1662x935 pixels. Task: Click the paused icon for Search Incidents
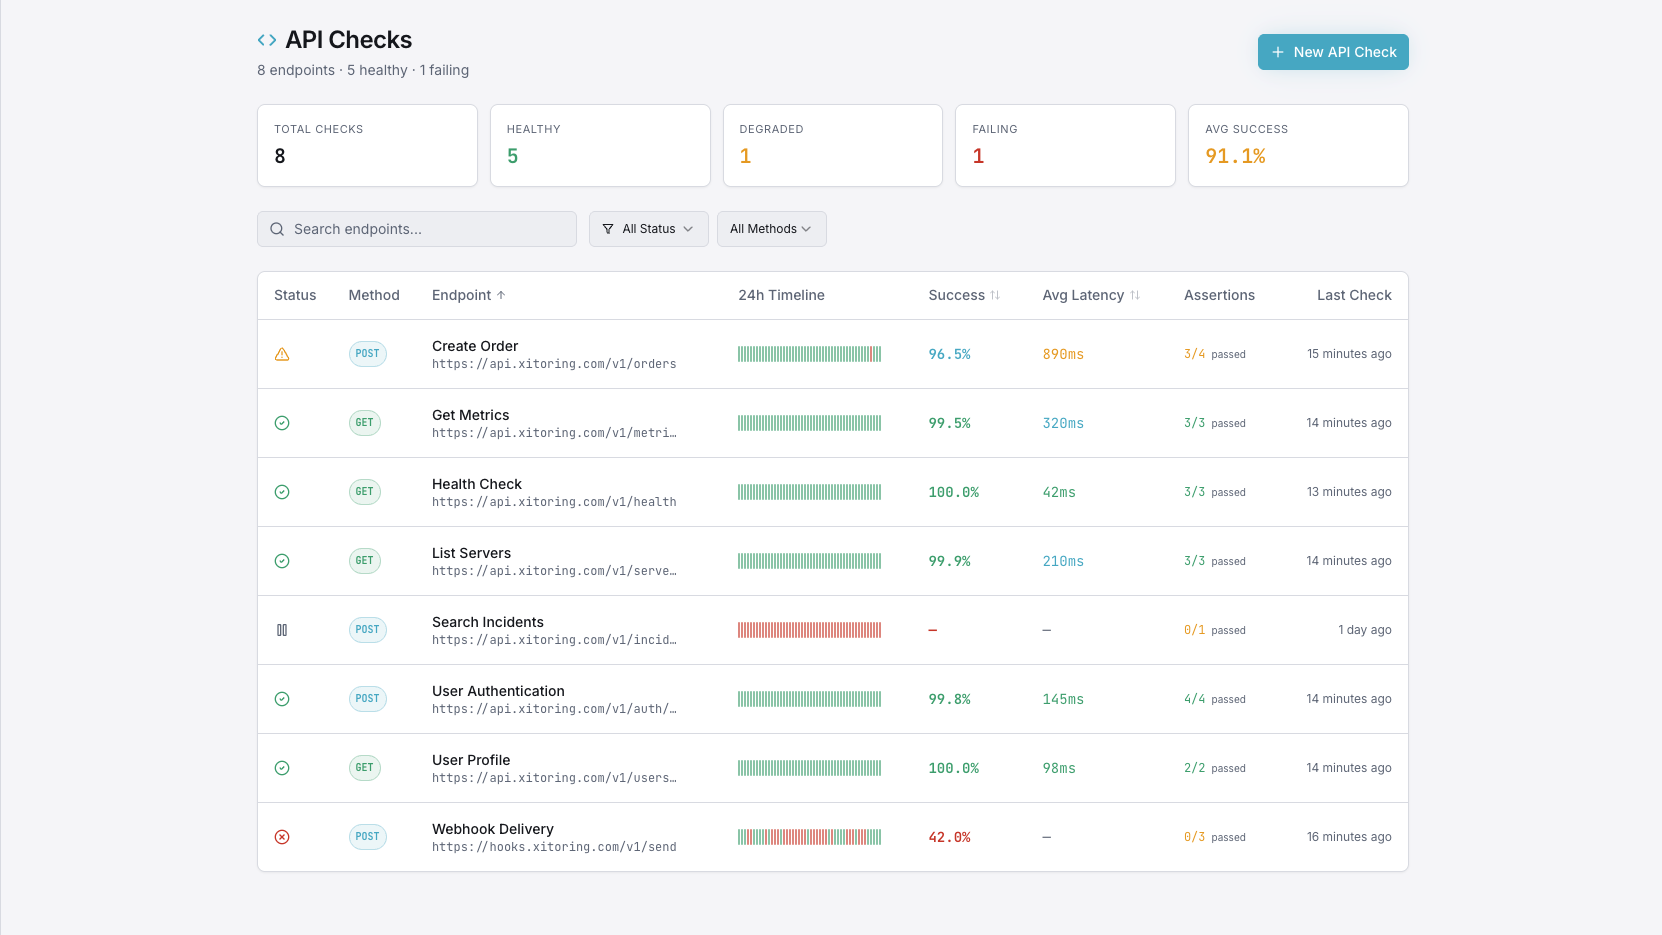pos(282,630)
